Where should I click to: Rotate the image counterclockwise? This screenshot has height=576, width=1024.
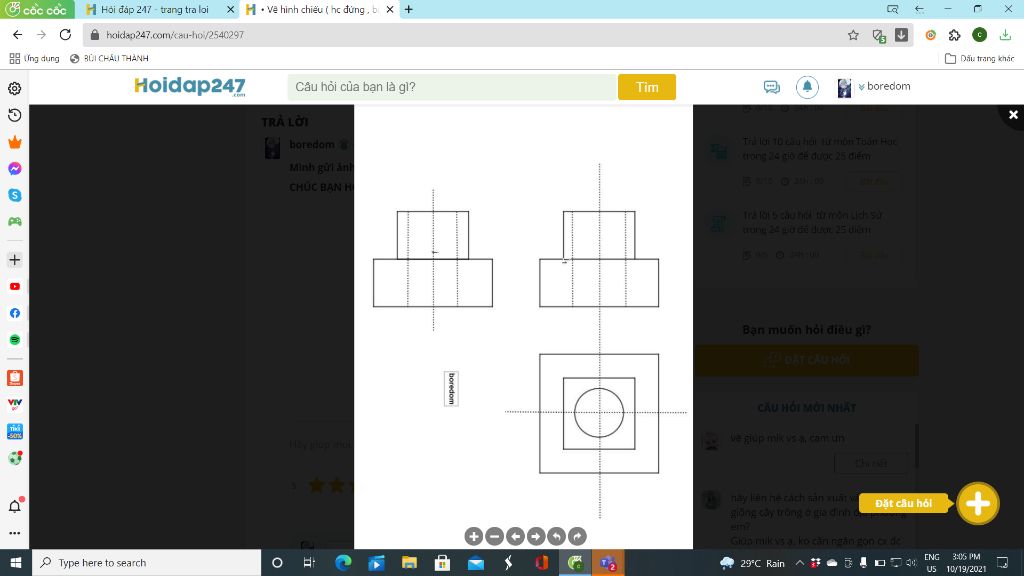pos(556,536)
